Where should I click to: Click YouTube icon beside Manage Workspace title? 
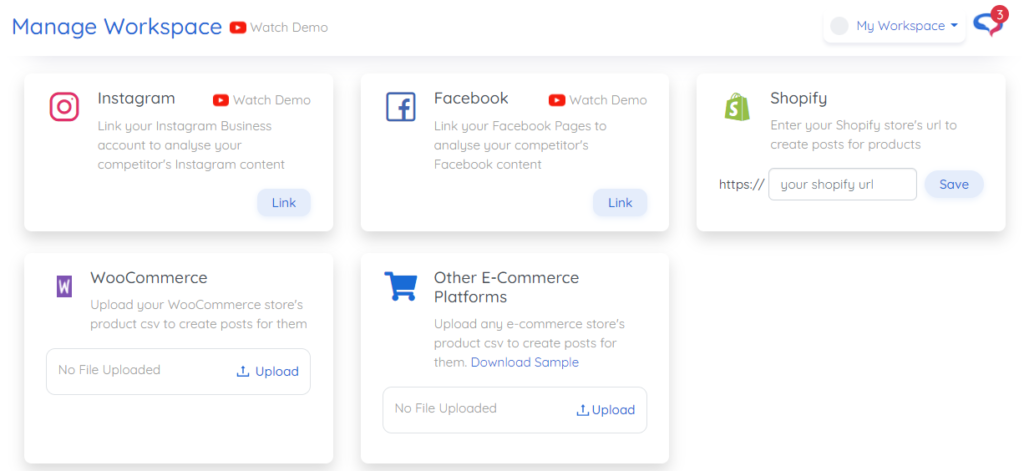point(238,27)
